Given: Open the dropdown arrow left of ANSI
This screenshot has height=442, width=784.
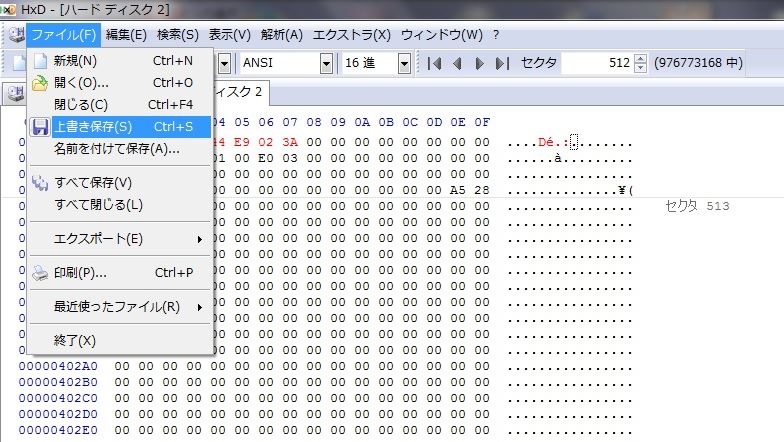Looking at the screenshot, I should (224, 63).
